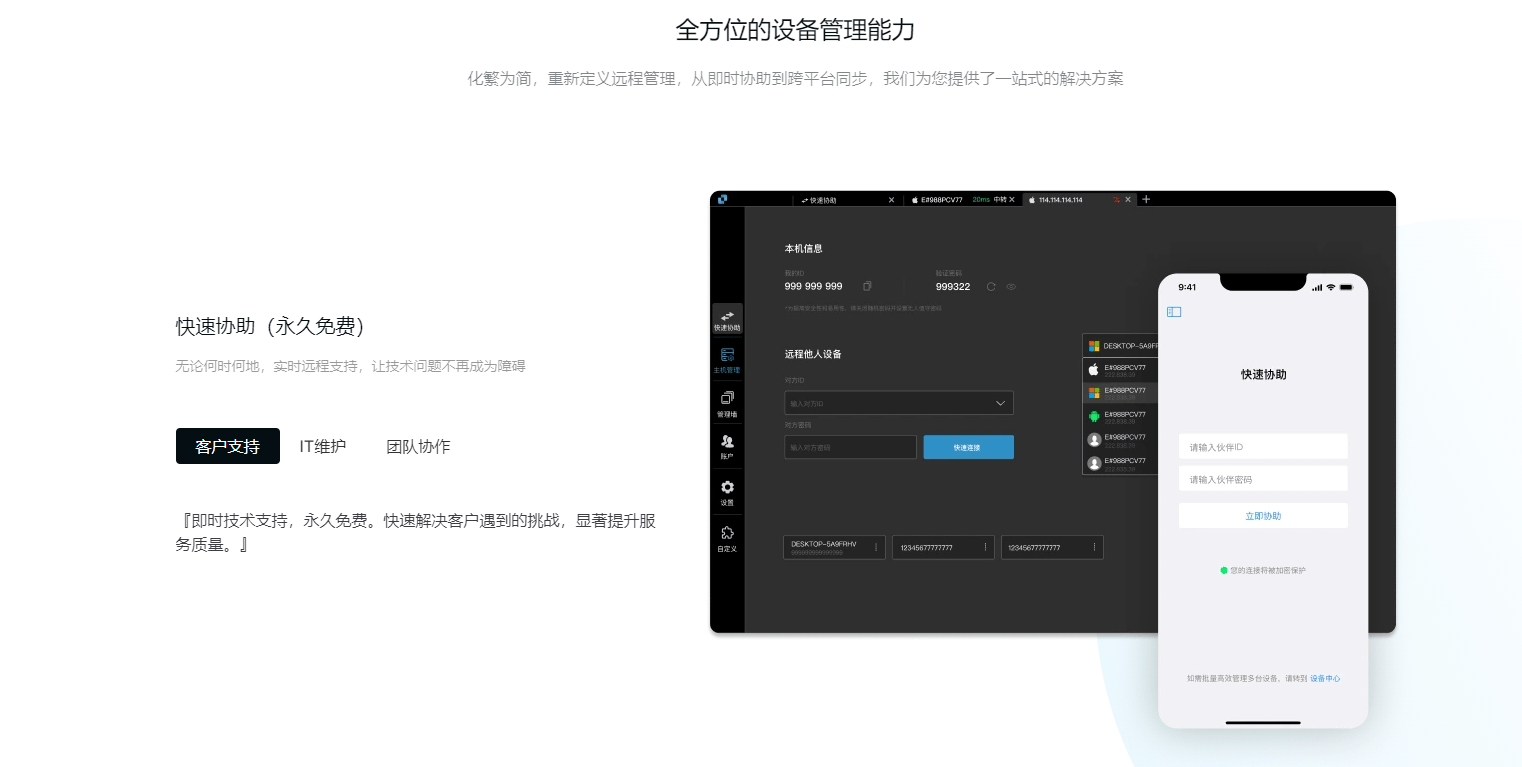Click the app logo in the title bar
The image size is (1522, 767).
click(x=723, y=199)
